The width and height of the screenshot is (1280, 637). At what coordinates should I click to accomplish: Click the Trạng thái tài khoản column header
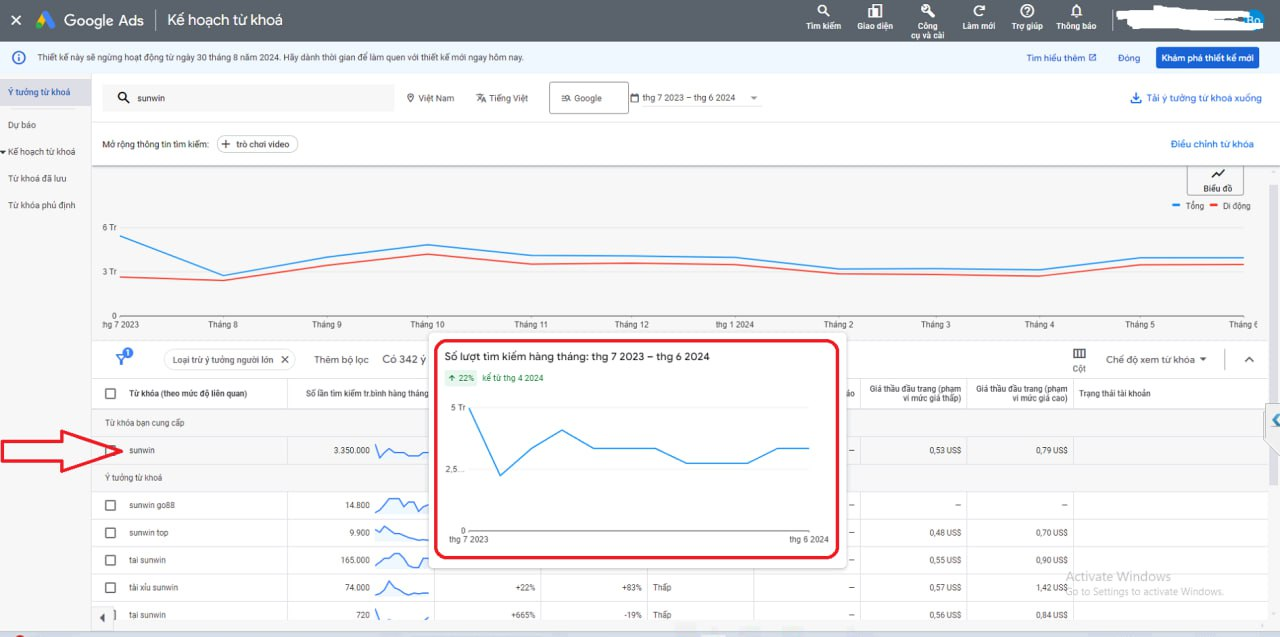coord(1114,394)
